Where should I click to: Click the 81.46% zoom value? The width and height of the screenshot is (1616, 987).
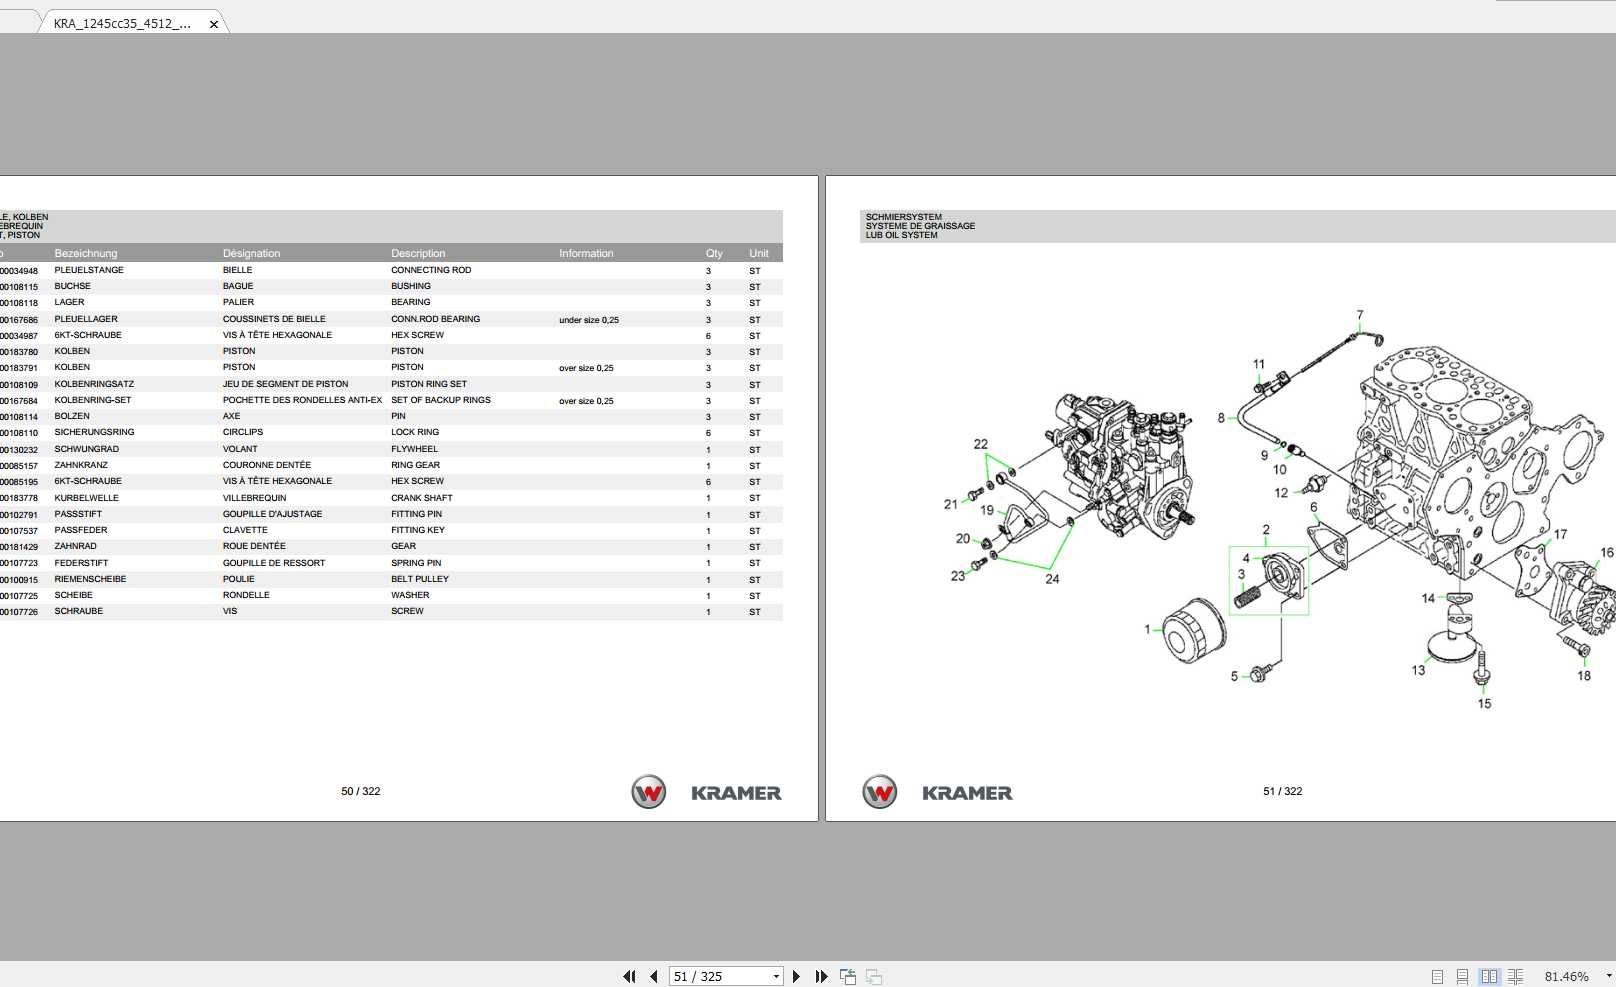(1567, 976)
